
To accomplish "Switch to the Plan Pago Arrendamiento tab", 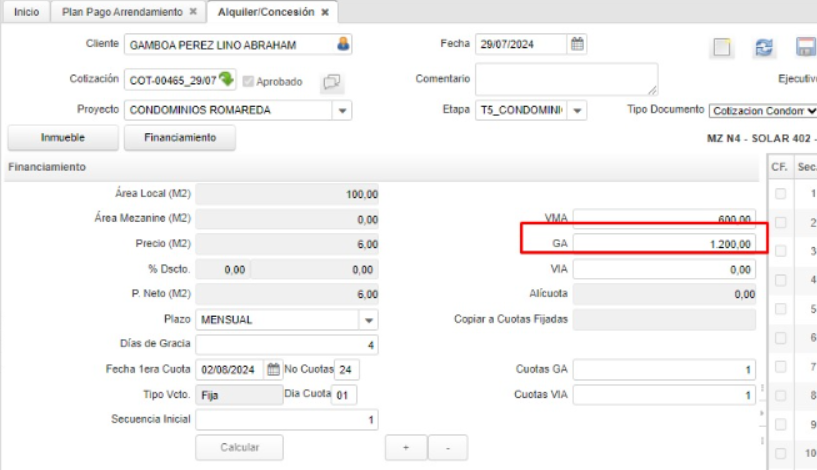I will [x=122, y=11].
